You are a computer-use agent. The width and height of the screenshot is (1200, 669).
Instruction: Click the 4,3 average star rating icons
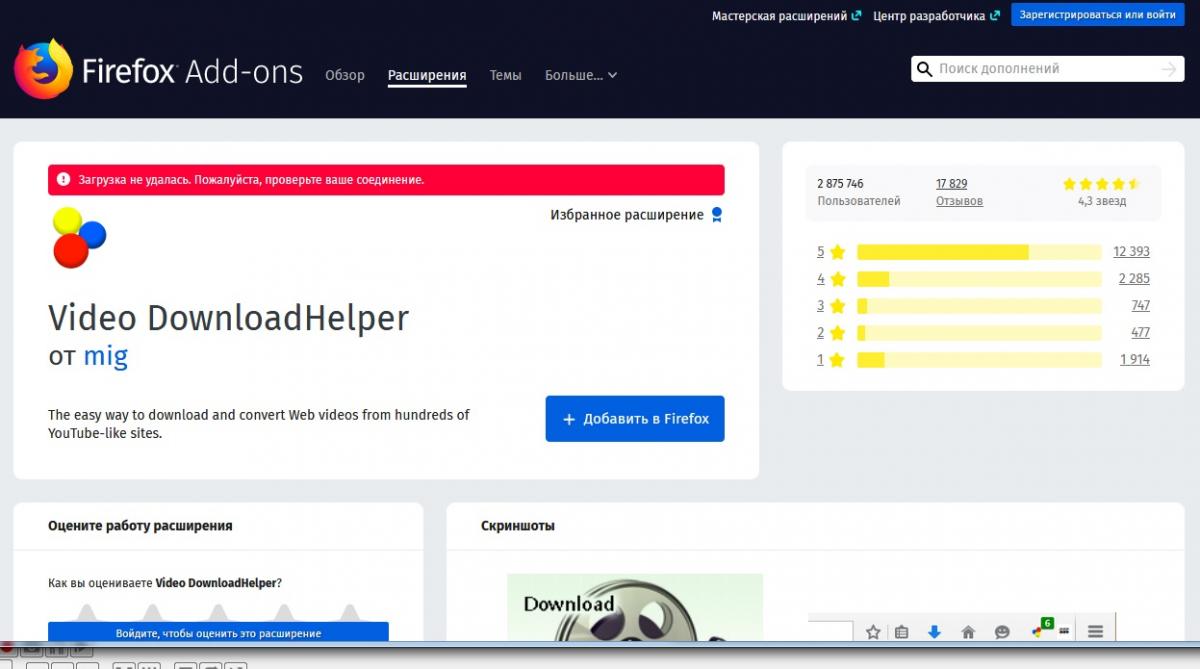tap(1101, 184)
